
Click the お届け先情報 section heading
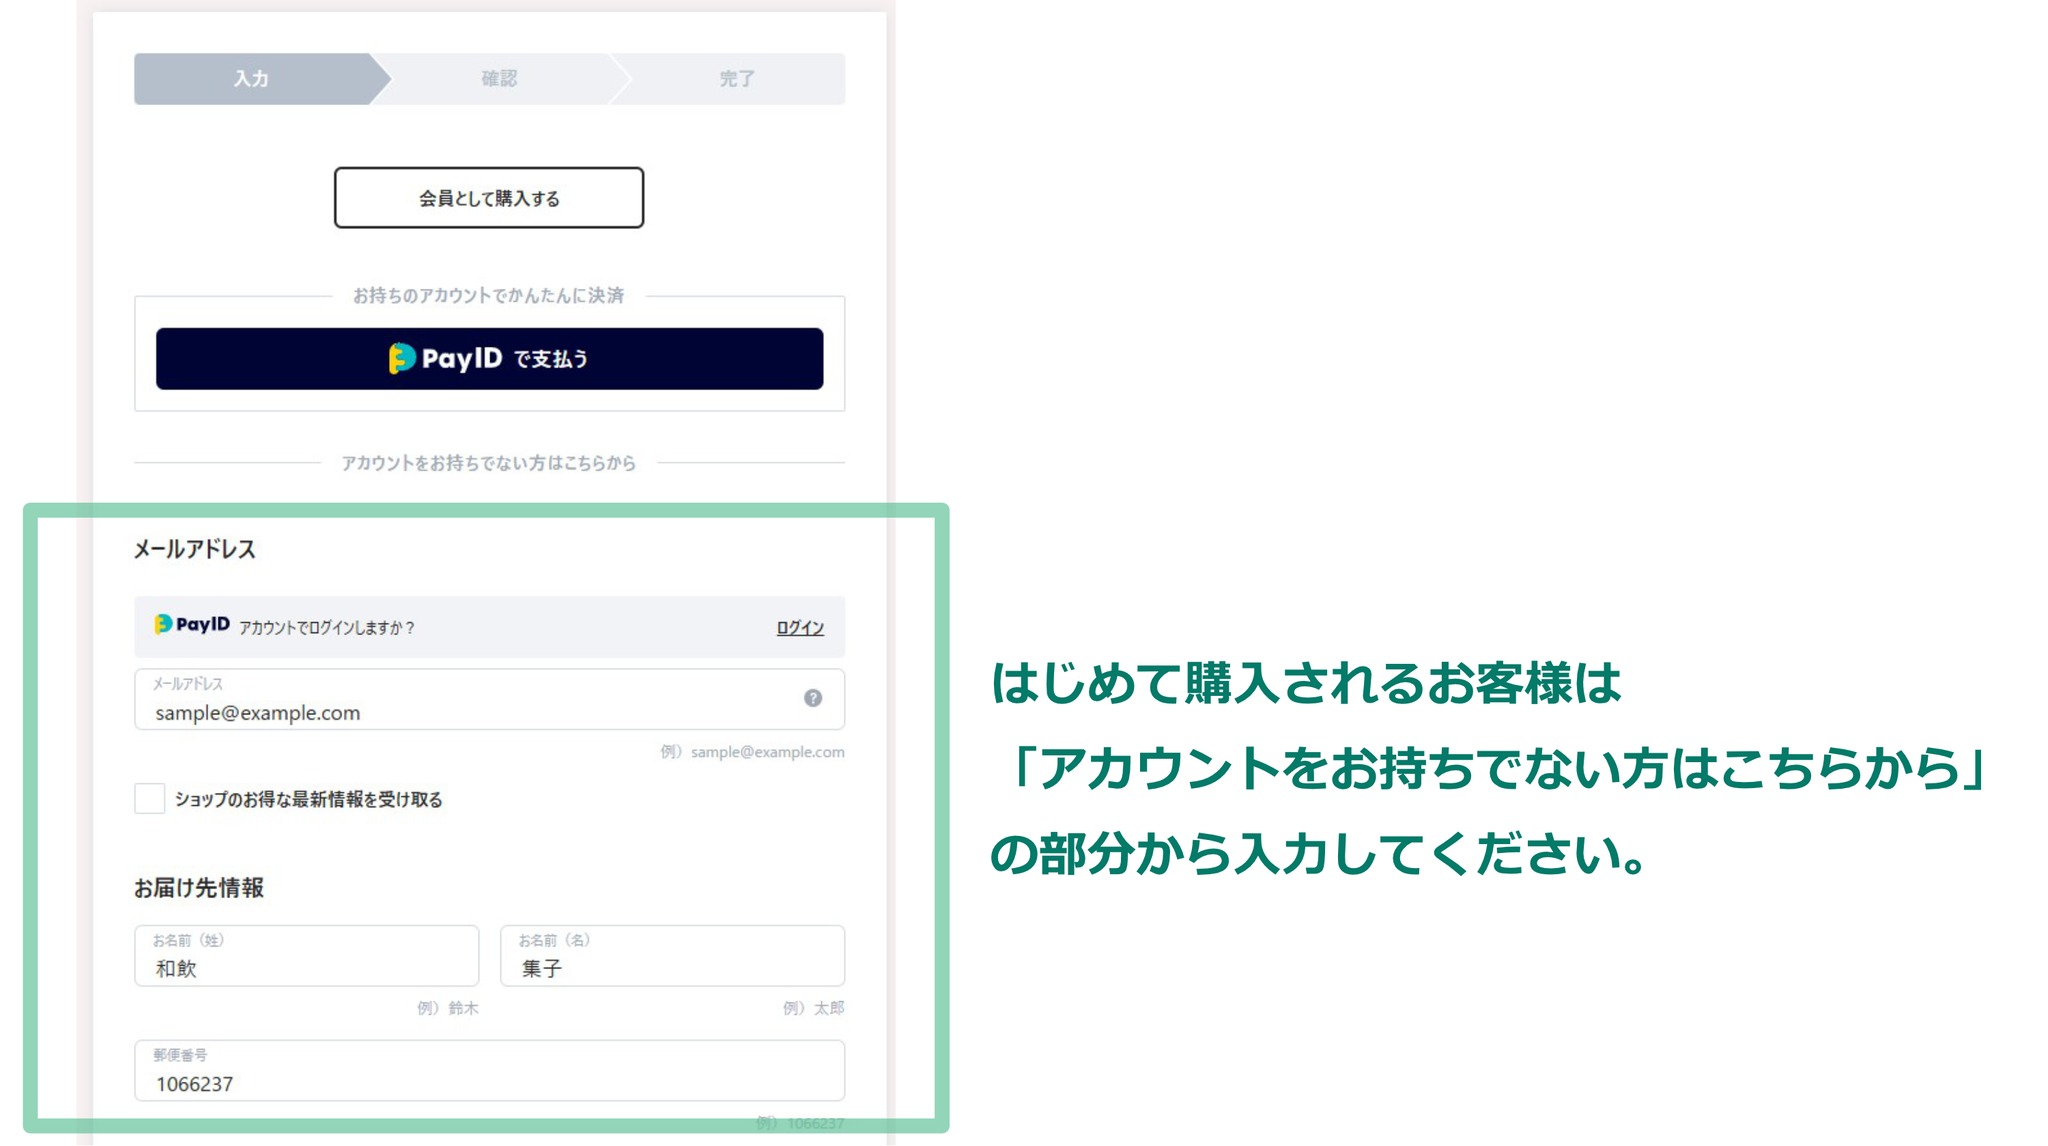coord(199,888)
